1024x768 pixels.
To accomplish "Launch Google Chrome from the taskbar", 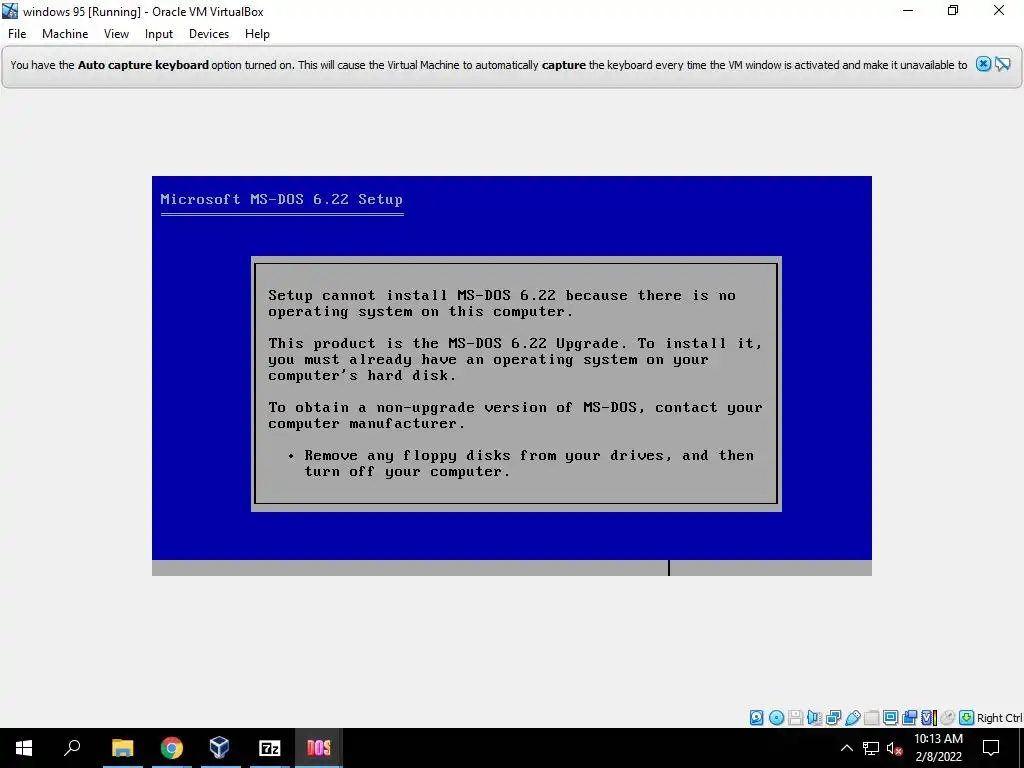I will pos(171,748).
